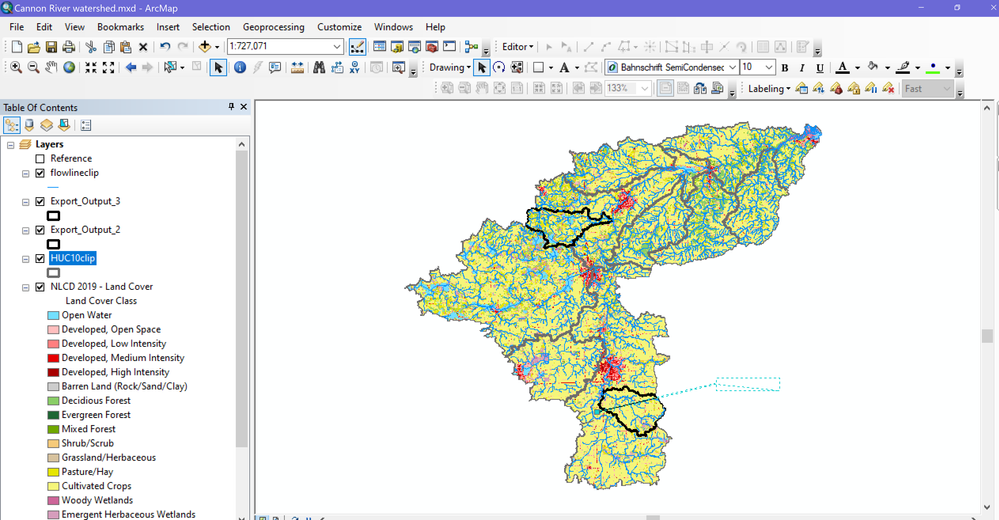Collapse the Export_Output_3 layer tree
Image resolution: width=999 pixels, height=520 pixels.
pos(26,202)
